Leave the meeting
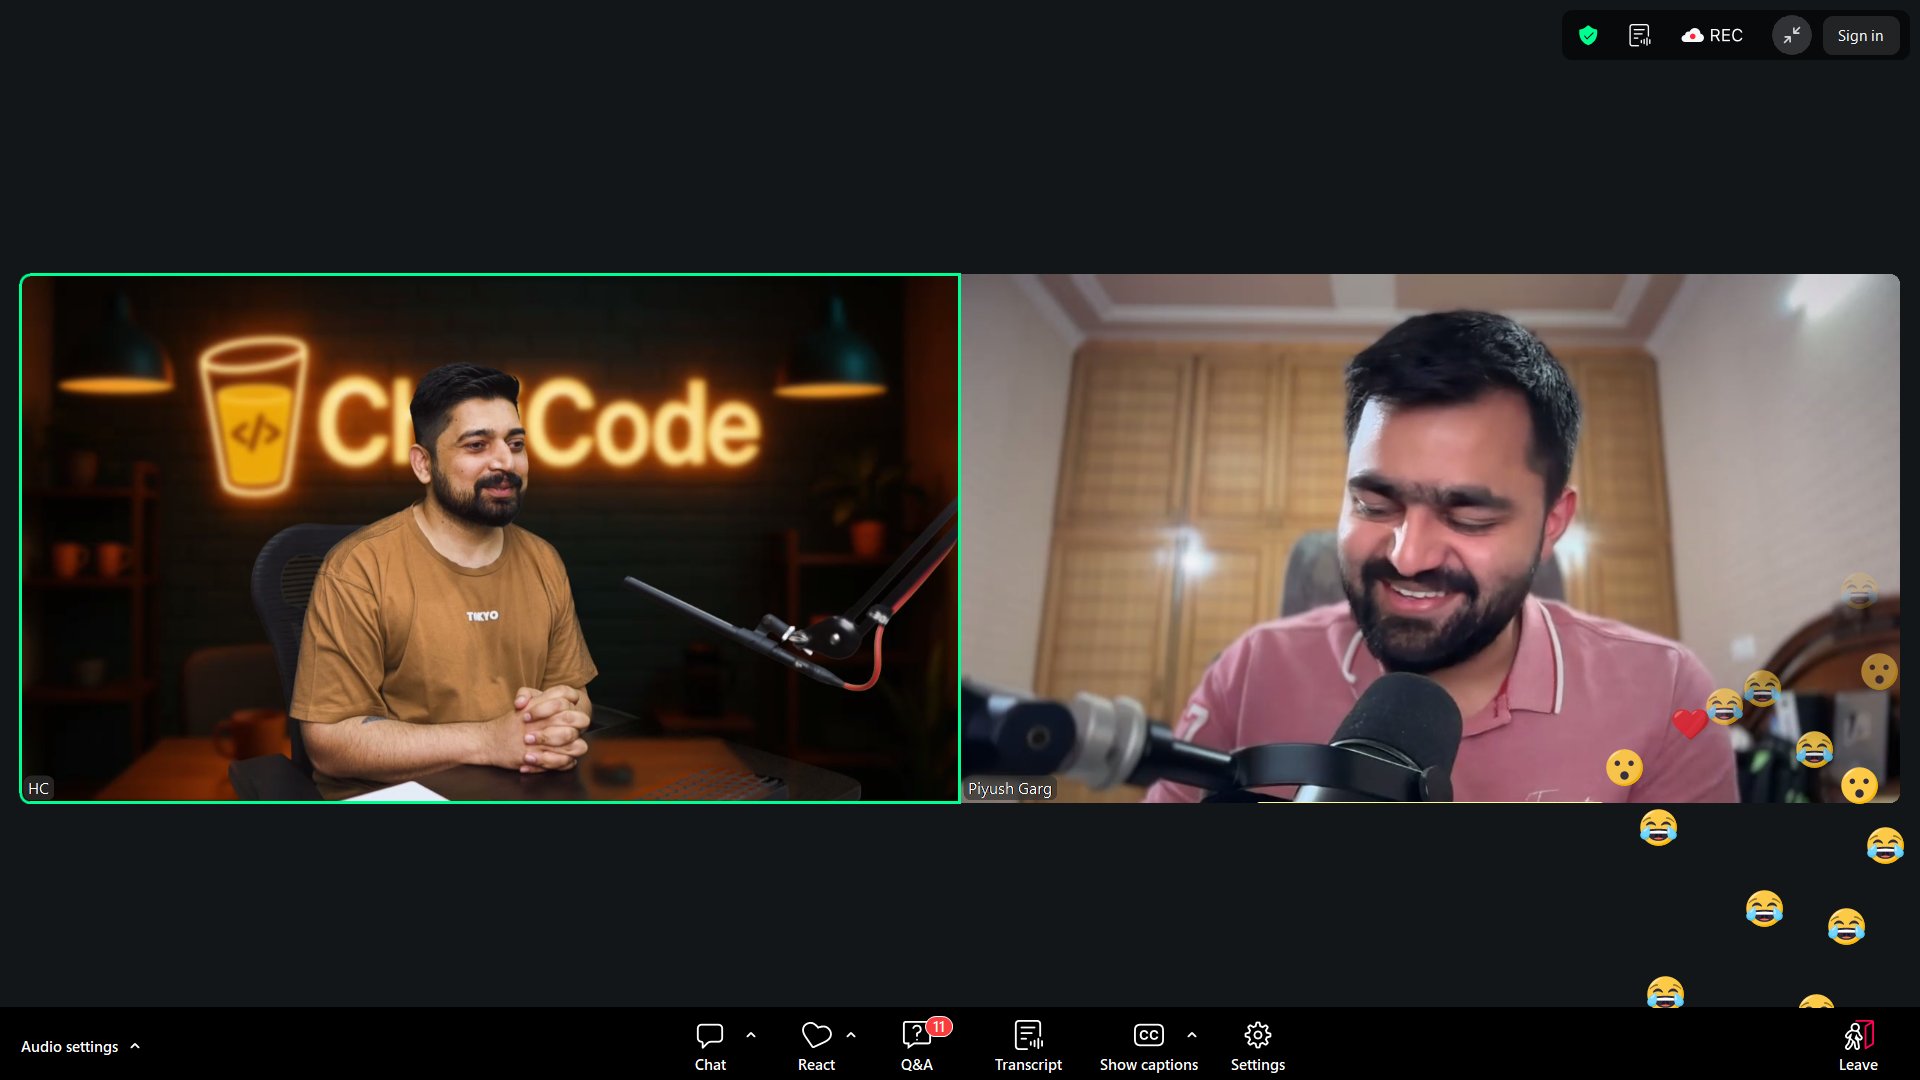 (x=1858, y=1046)
